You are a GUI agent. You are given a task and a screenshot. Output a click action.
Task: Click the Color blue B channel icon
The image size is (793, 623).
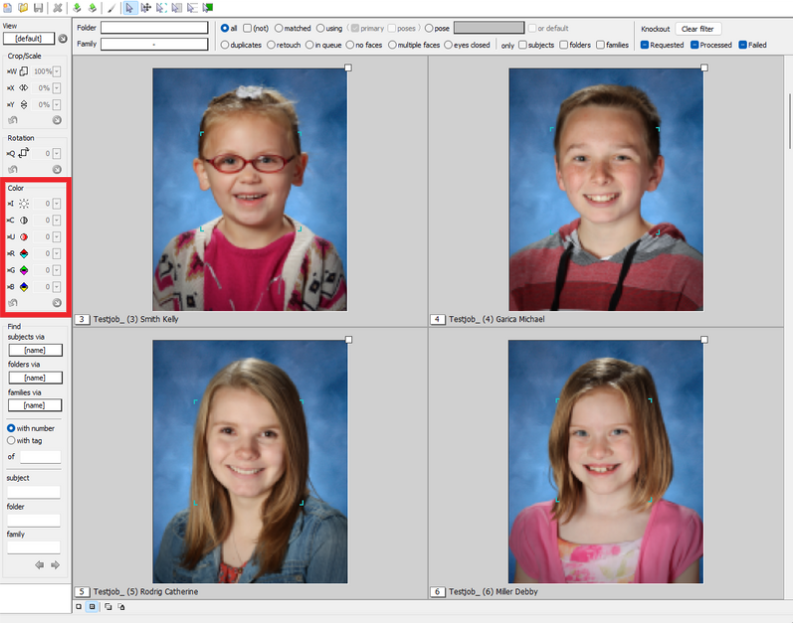click(x=24, y=287)
